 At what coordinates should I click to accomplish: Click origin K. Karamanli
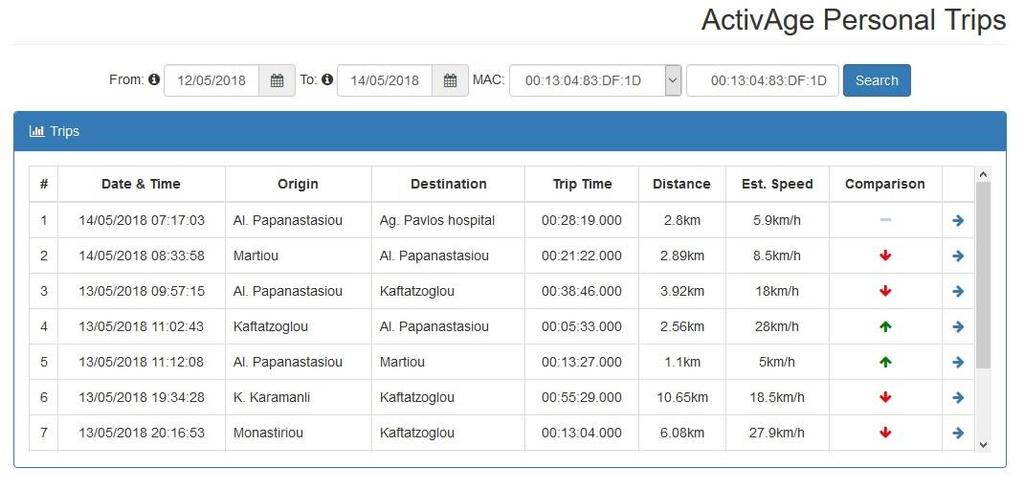(272, 397)
